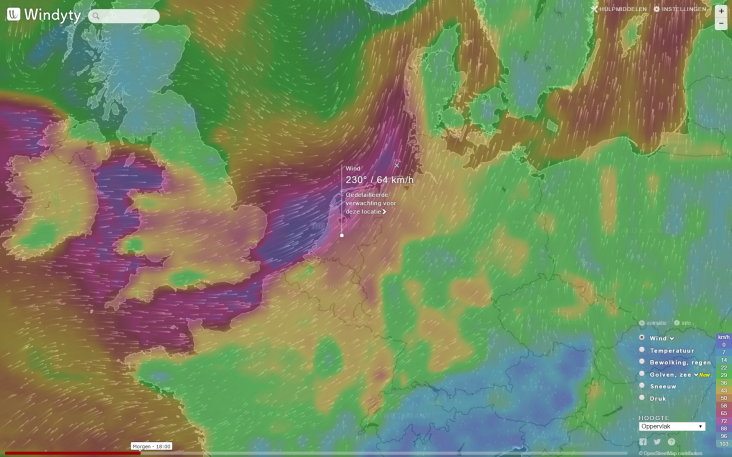Select the Sneeuw layer radio button

[642, 385]
